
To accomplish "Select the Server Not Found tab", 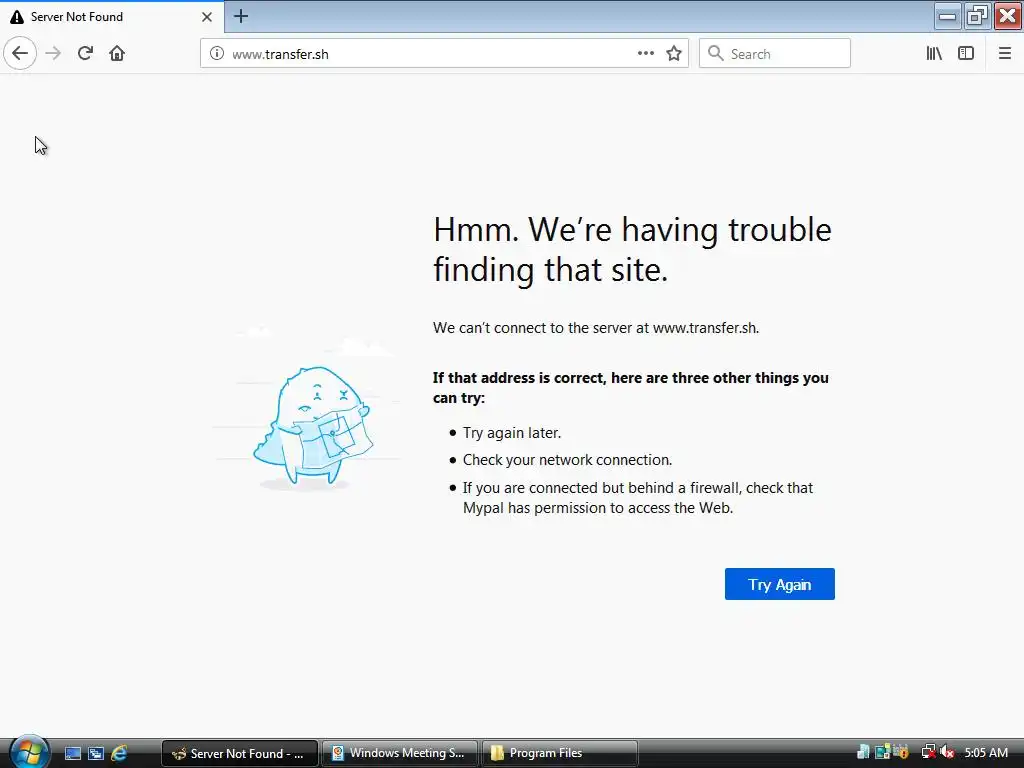I will coord(112,17).
